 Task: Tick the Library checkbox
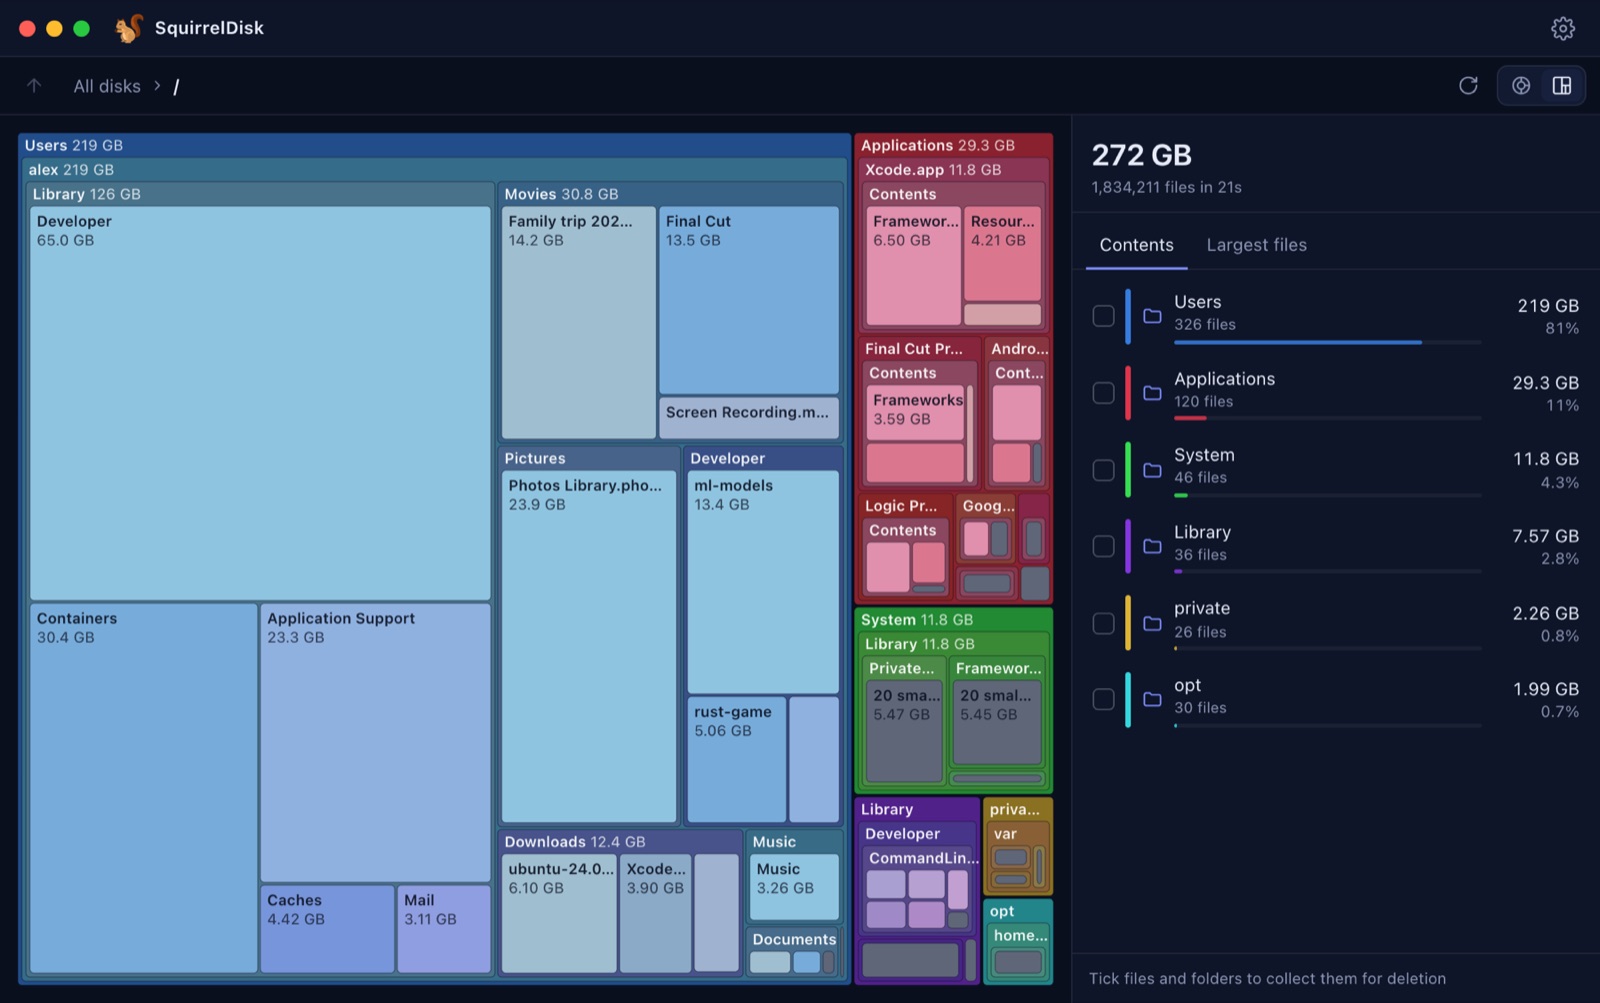point(1103,546)
